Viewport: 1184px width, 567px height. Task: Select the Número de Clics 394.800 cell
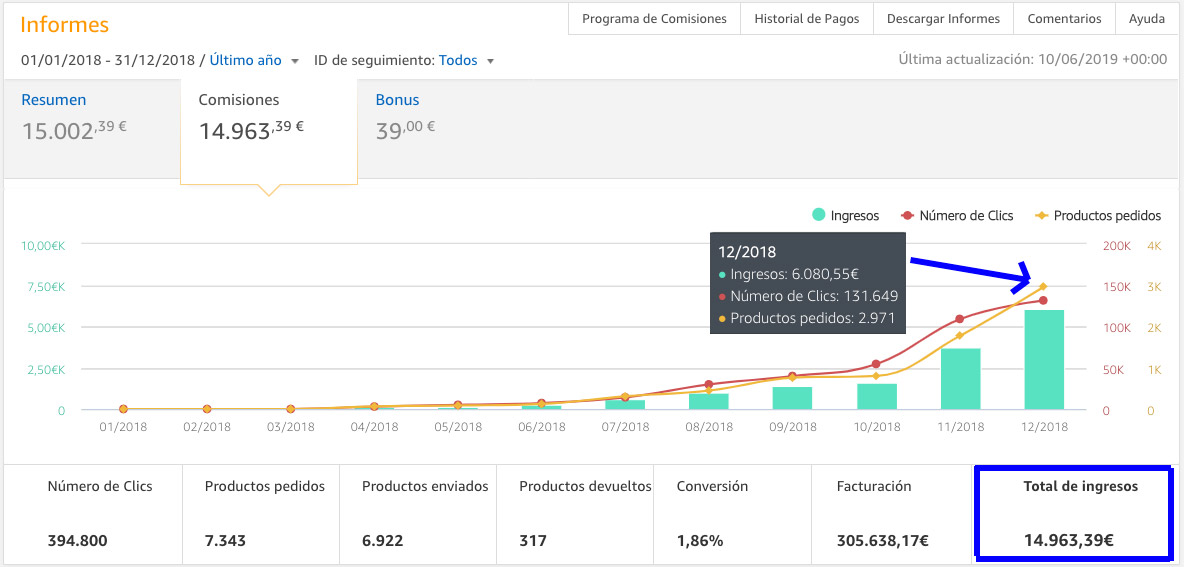(94, 514)
